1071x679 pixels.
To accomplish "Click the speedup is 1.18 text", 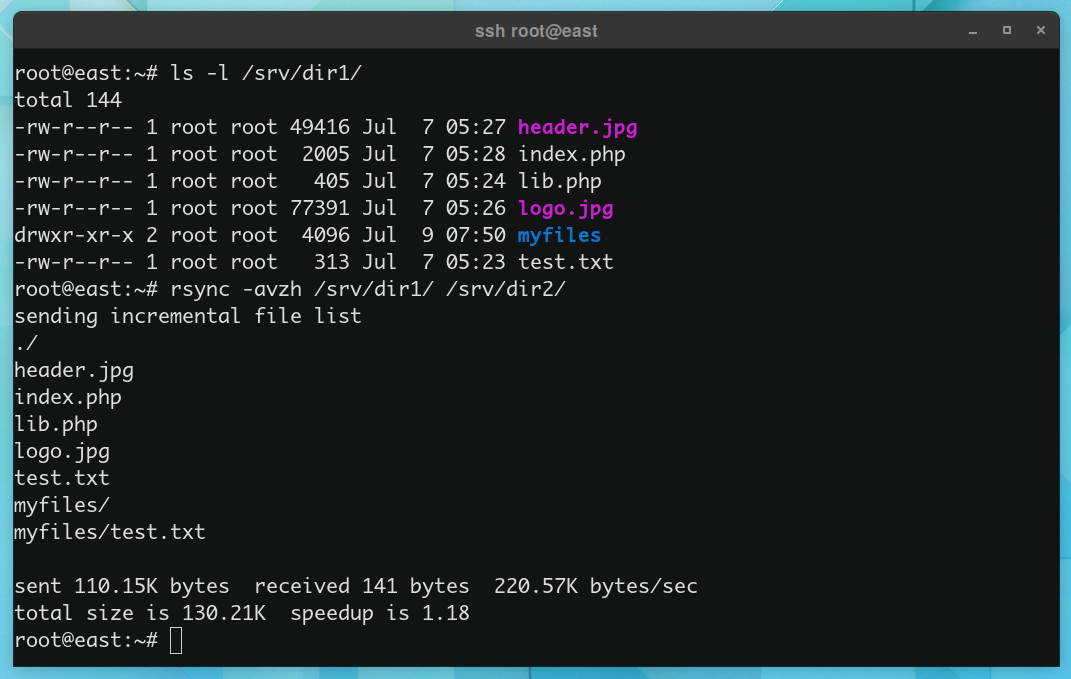I will pos(380,613).
